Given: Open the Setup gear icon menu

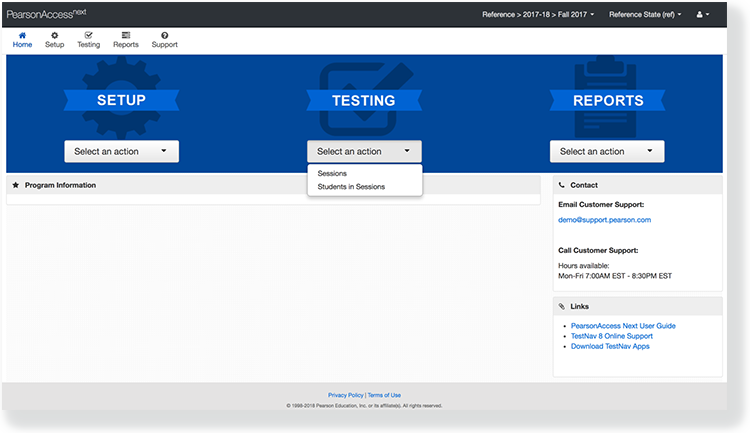Looking at the screenshot, I should pyautogui.click(x=54, y=36).
